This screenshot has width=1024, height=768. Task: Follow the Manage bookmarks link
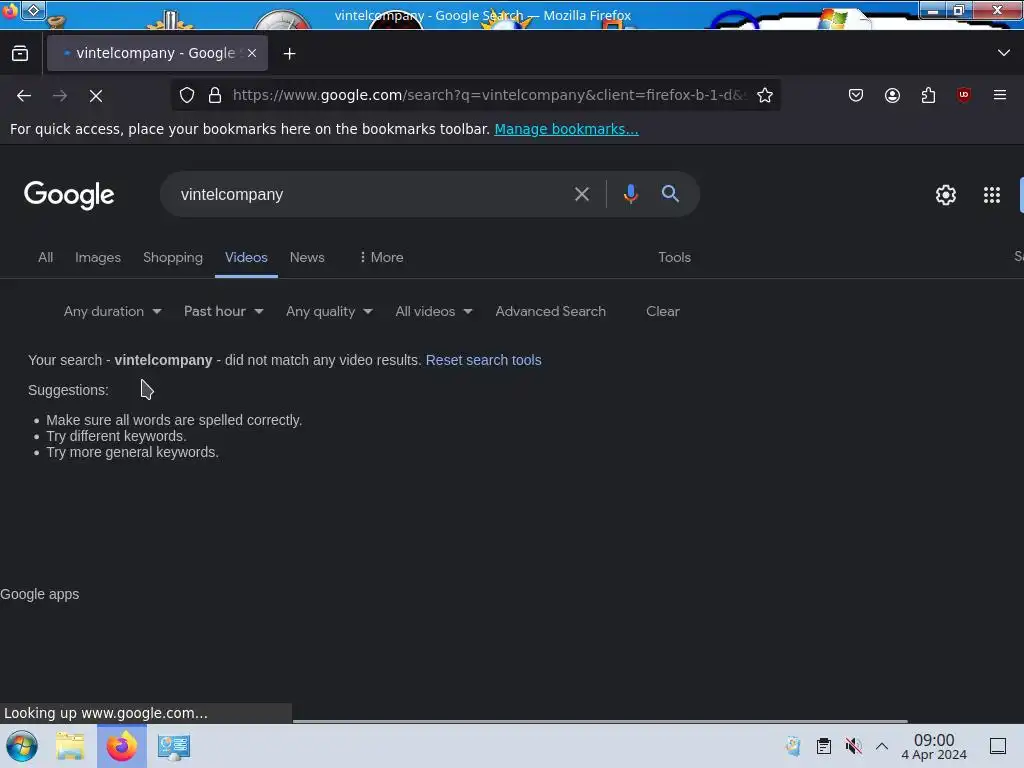tap(566, 129)
